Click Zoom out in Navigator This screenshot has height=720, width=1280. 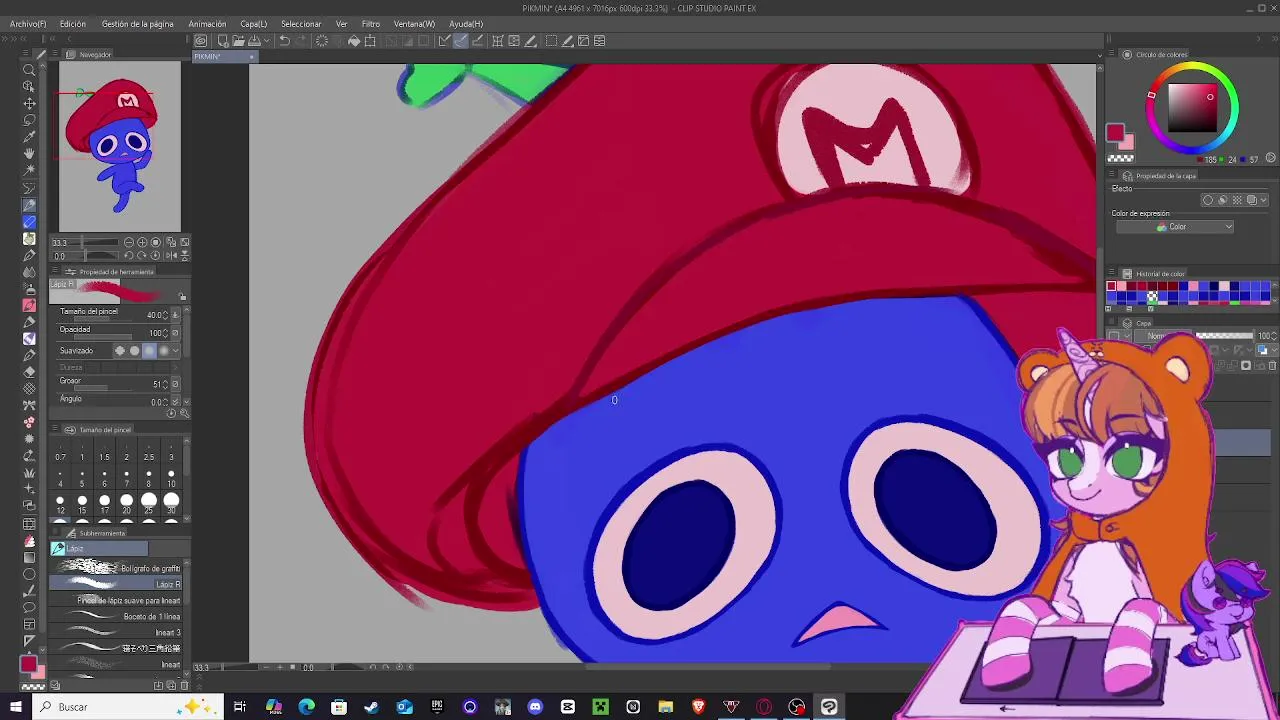click(x=129, y=242)
